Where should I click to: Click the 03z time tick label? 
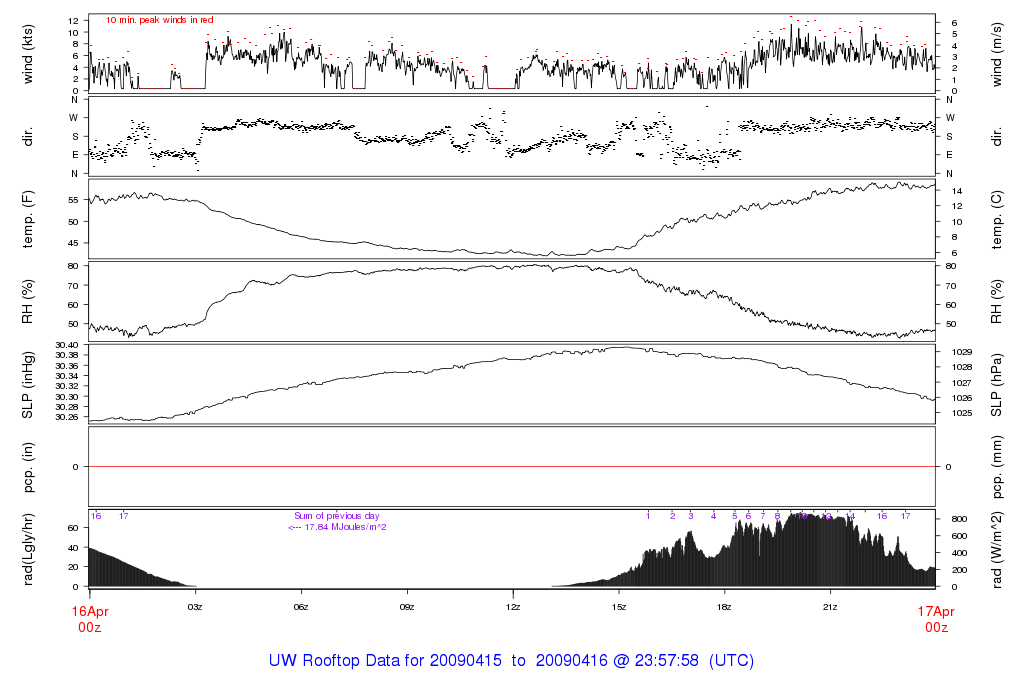tap(196, 606)
